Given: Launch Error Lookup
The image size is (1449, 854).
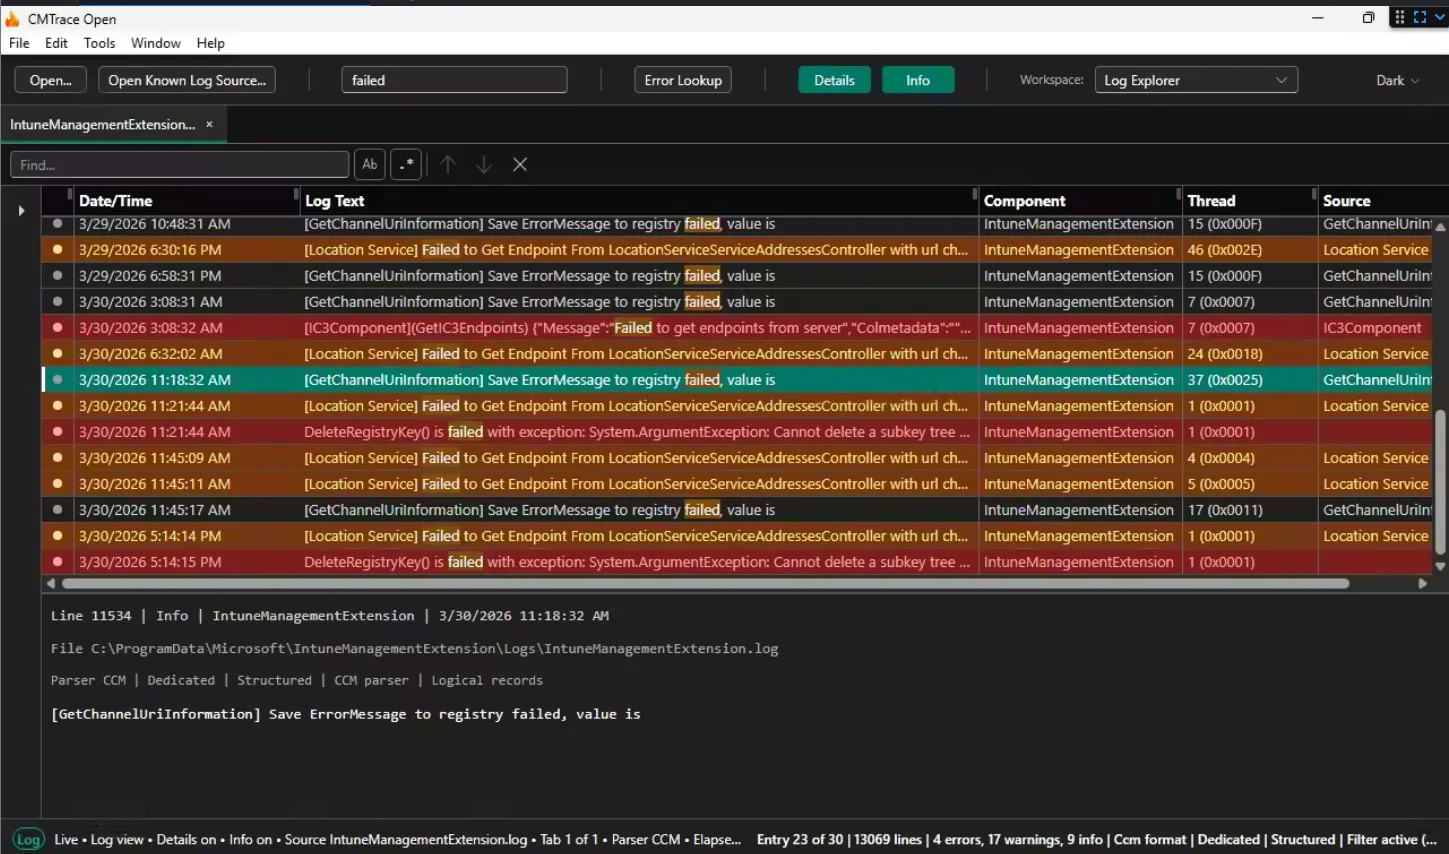Looking at the screenshot, I should (682, 79).
